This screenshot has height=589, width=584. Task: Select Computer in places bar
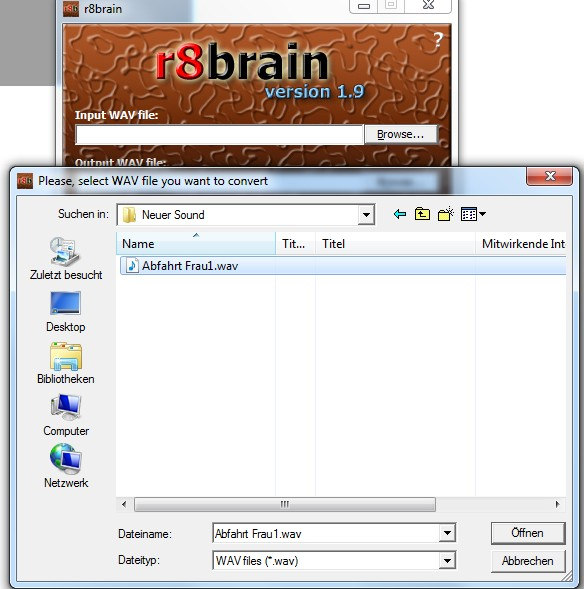click(x=66, y=415)
